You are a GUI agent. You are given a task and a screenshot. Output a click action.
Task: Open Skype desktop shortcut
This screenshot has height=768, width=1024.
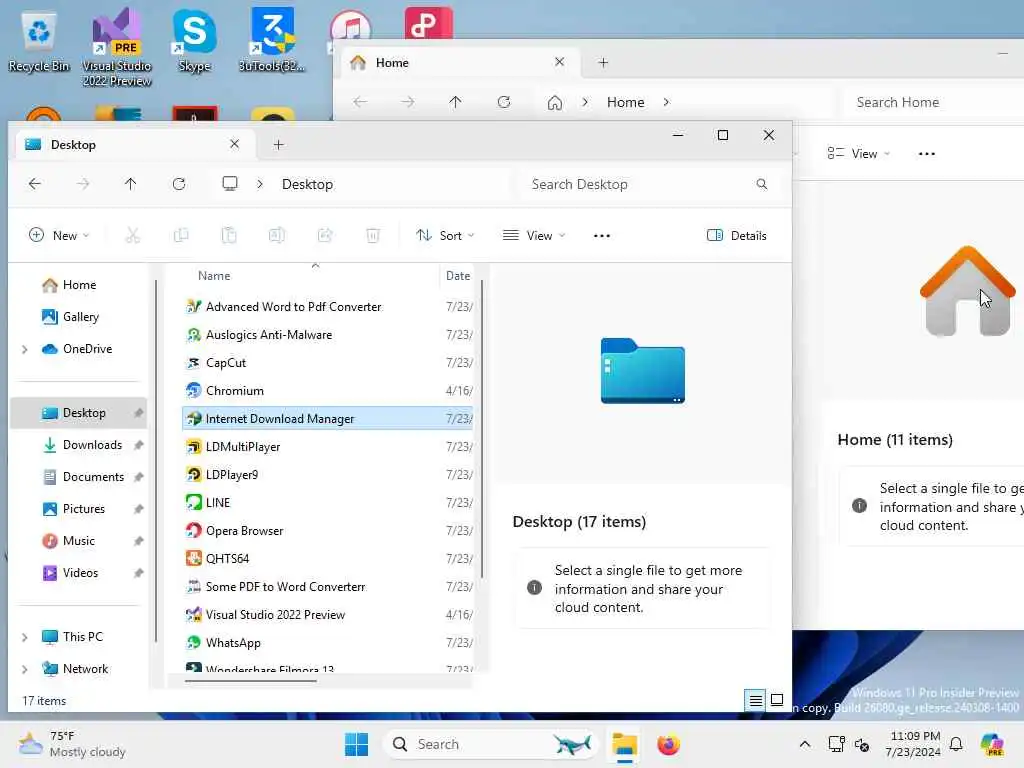tap(195, 40)
